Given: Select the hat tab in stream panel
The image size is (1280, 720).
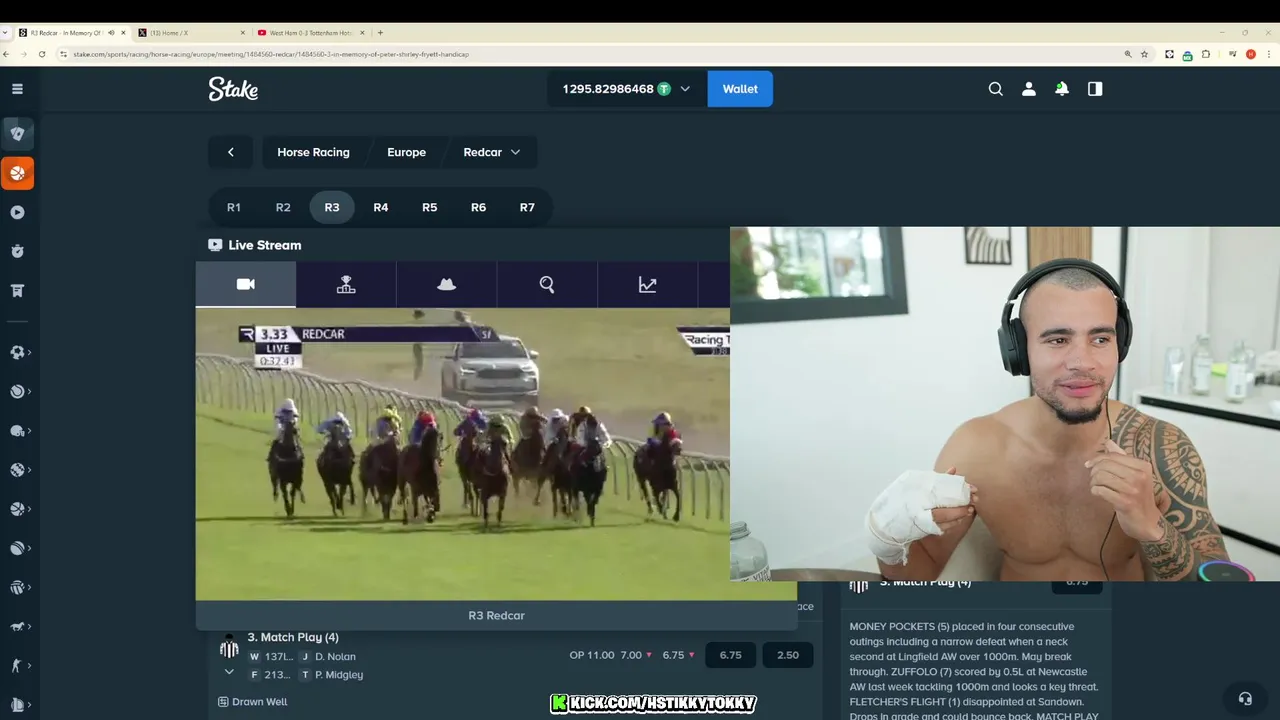Looking at the screenshot, I should (447, 284).
